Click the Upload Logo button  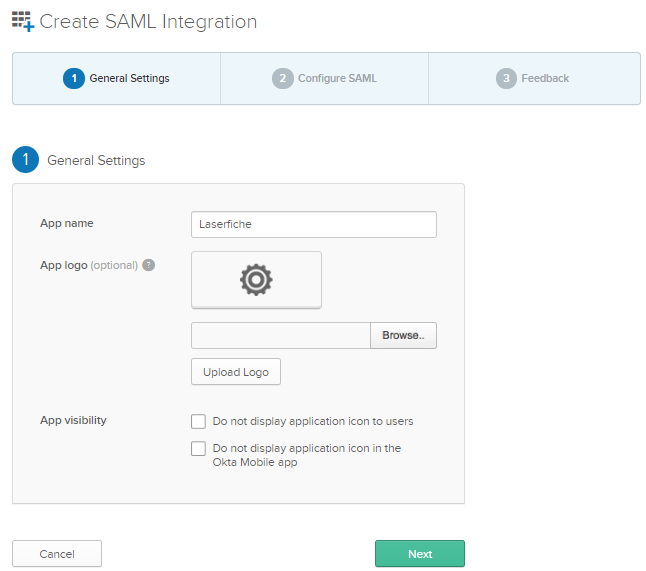(236, 372)
